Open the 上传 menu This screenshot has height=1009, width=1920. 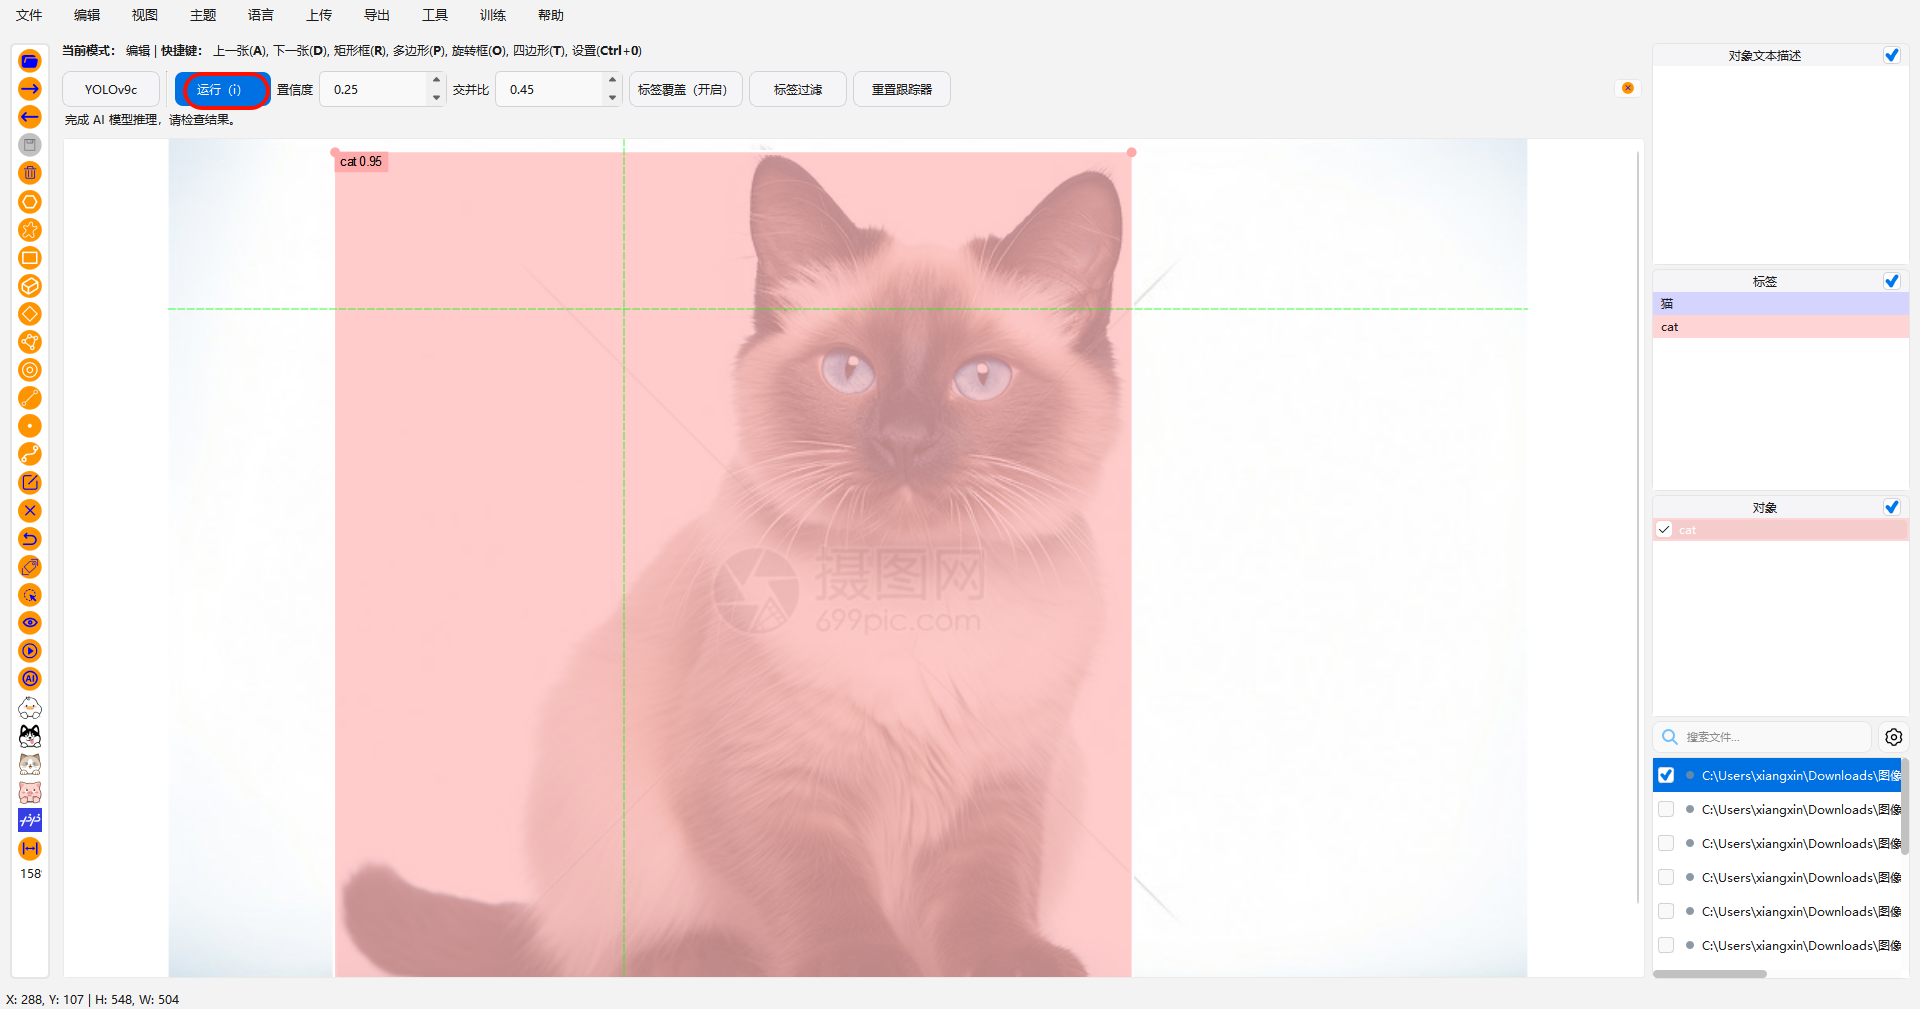[x=319, y=15]
